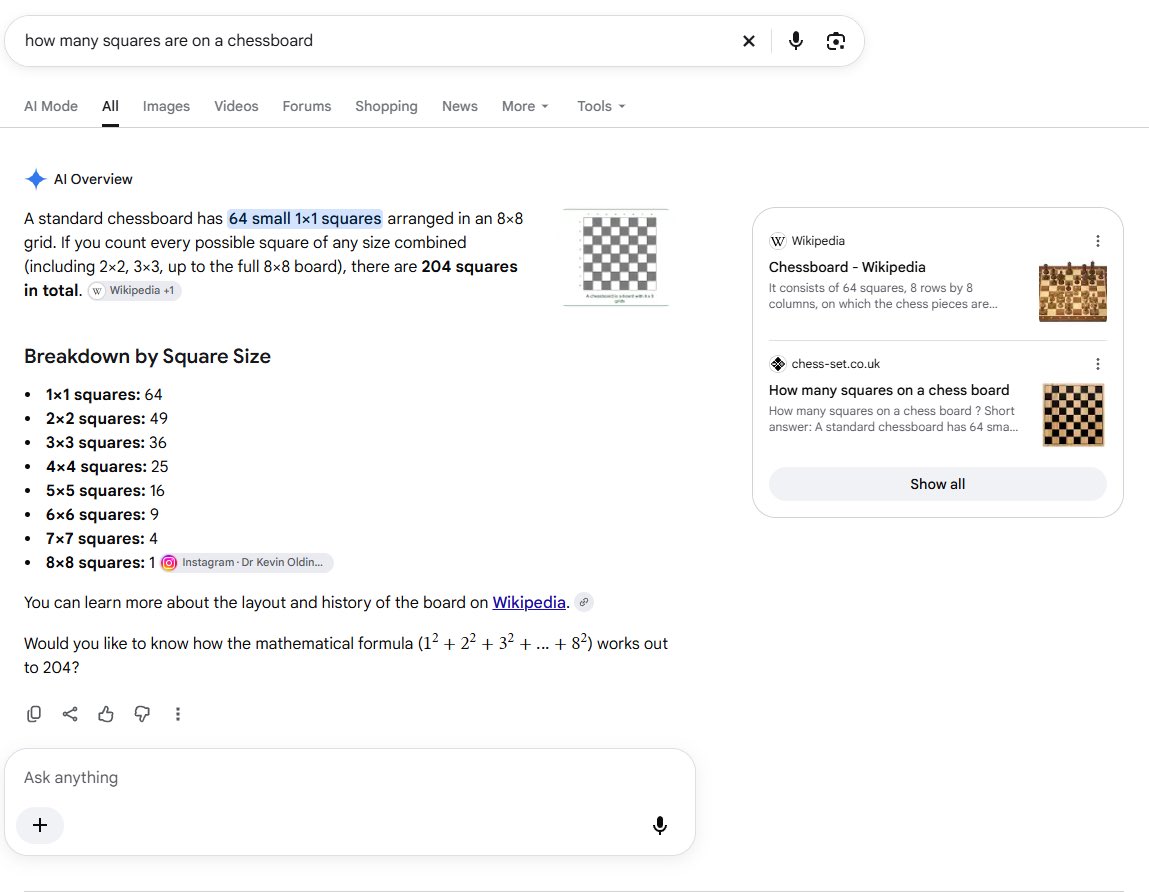
Task: Select the 7×7 squares: 4 row
Action: click(102, 539)
